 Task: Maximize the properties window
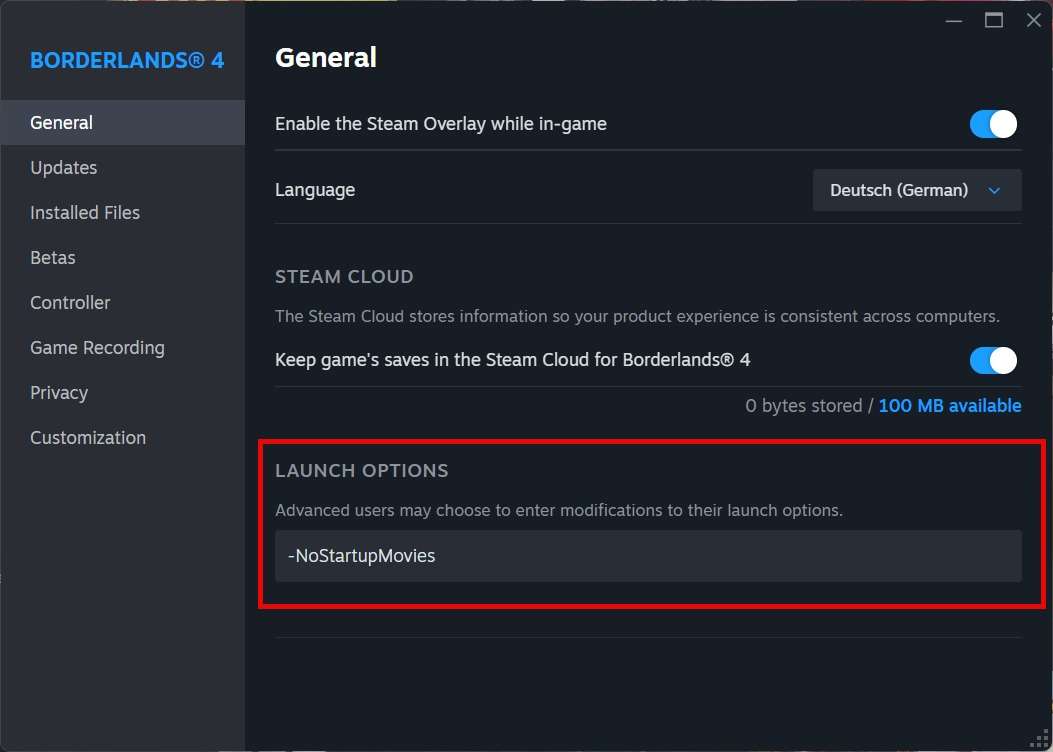(x=994, y=21)
